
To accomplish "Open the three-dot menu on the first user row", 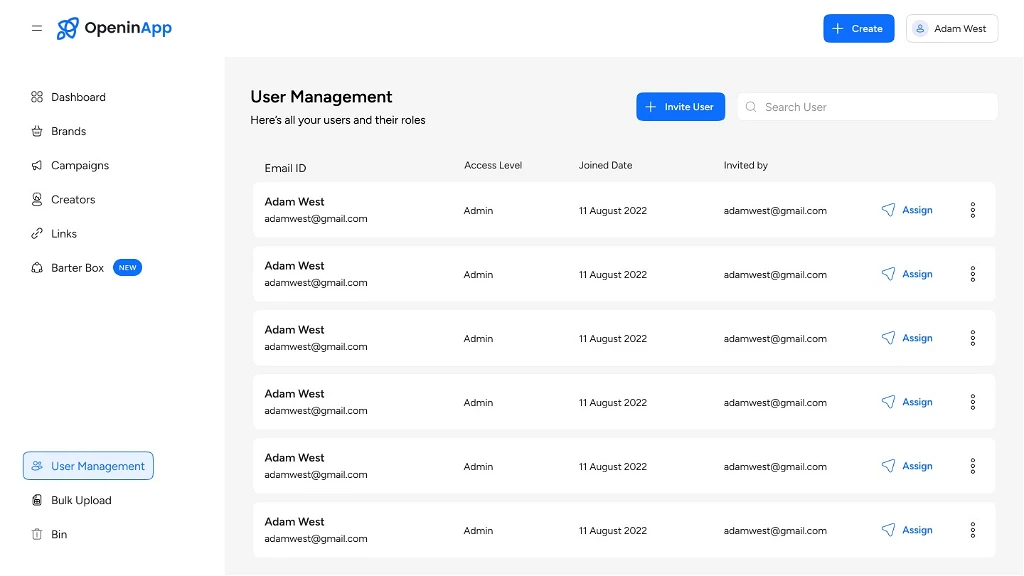I will [972, 210].
